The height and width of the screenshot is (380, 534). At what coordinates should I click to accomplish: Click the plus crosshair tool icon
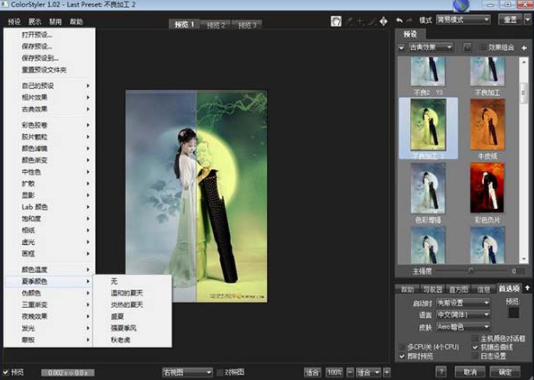[360, 21]
